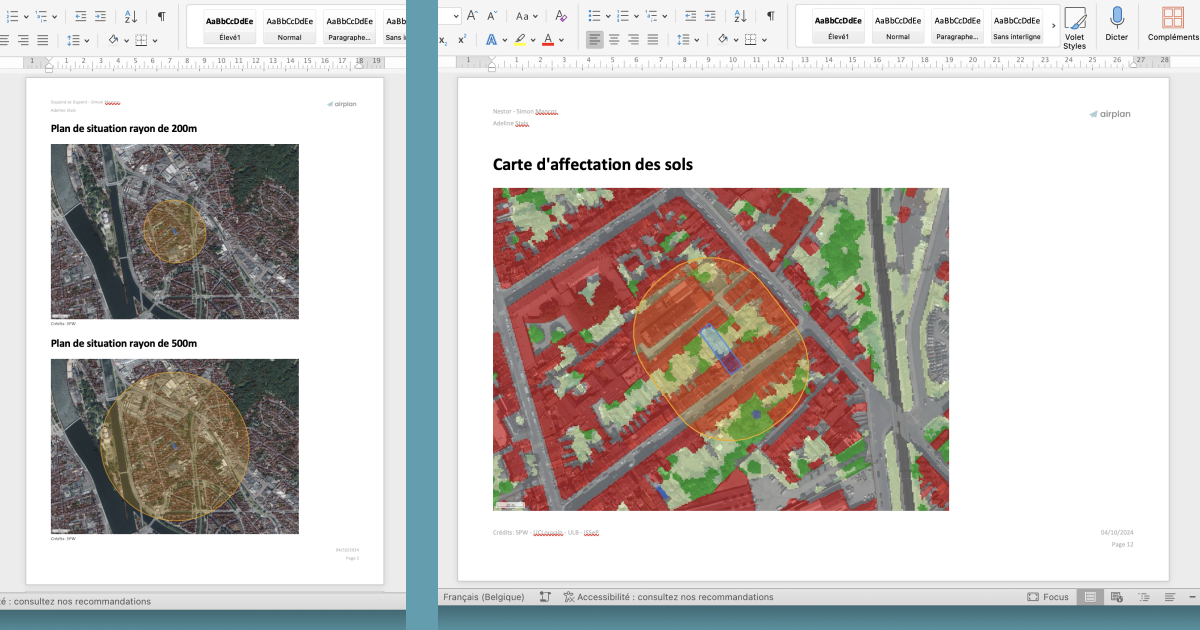Screen dimensions: 1200x630
Task: Expand font color options in right window
Action: coord(562,40)
